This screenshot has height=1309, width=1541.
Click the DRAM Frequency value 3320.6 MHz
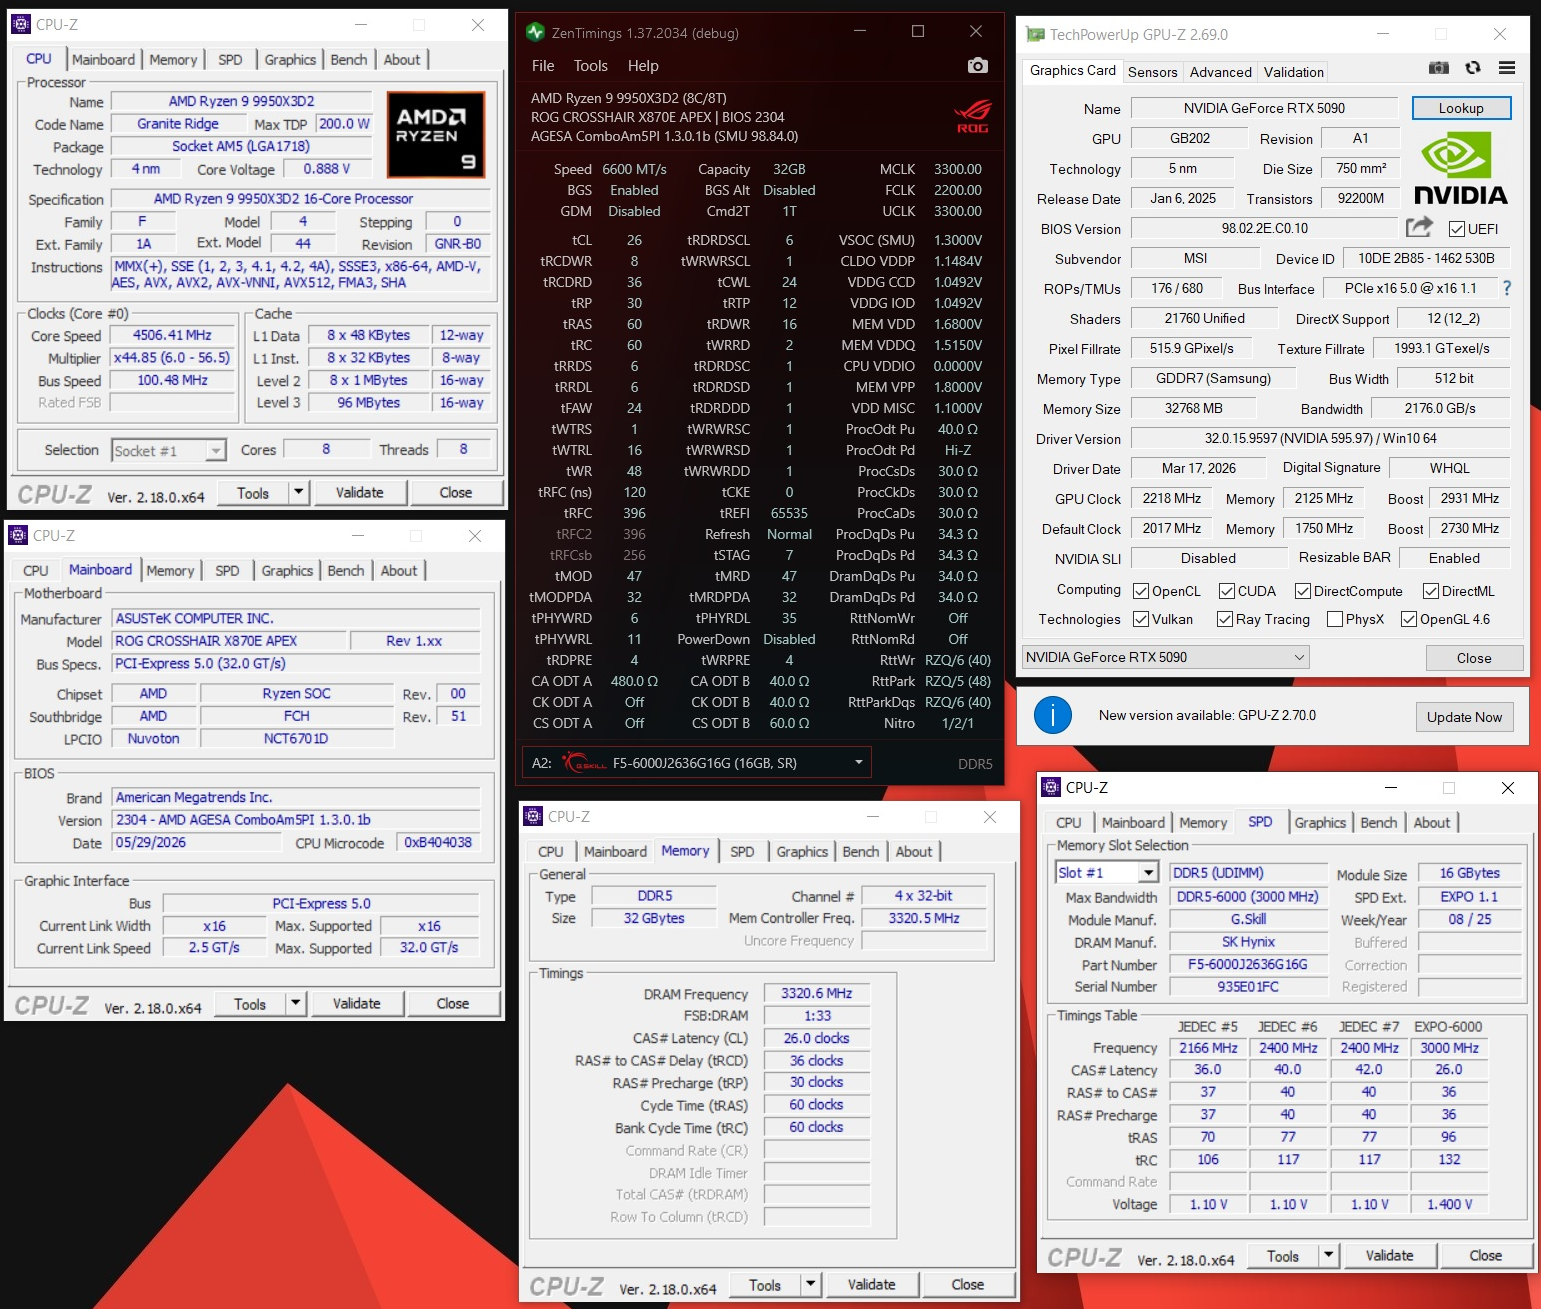coord(816,993)
